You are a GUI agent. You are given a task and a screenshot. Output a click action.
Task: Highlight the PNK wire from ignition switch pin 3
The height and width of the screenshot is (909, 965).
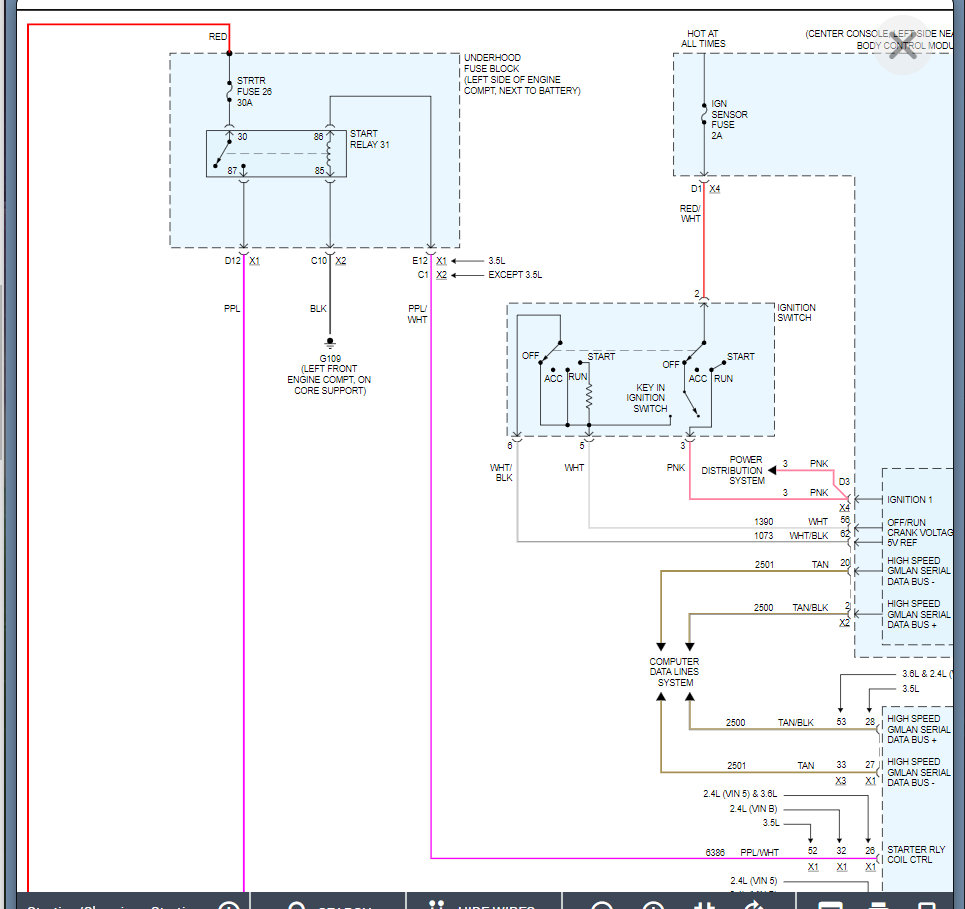(690, 475)
